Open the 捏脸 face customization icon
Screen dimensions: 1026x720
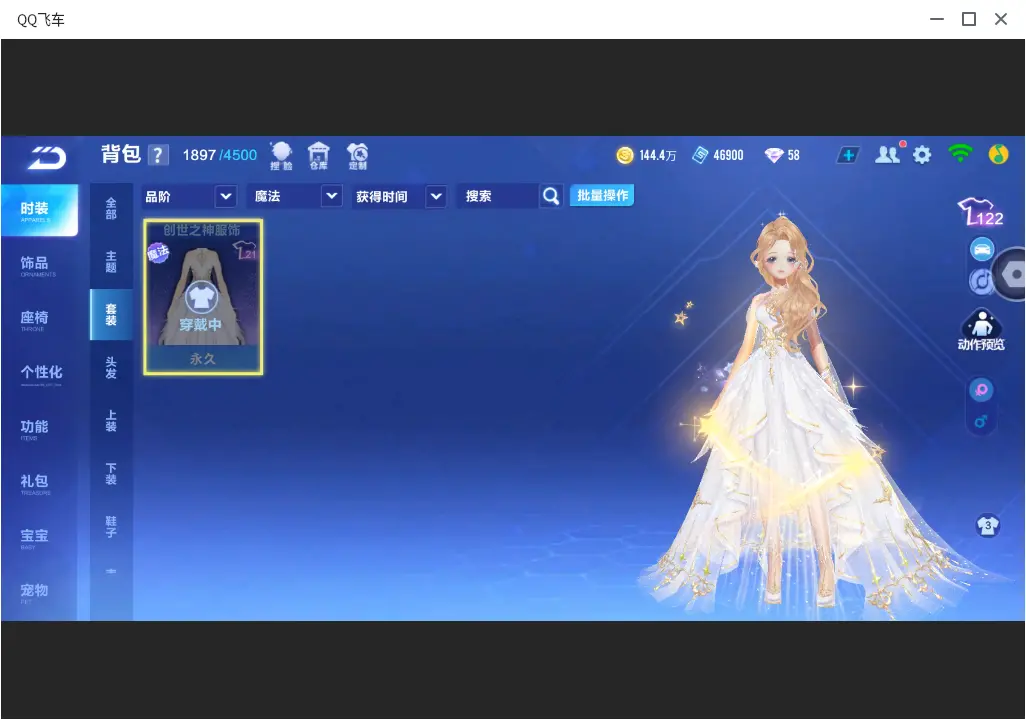(x=281, y=156)
